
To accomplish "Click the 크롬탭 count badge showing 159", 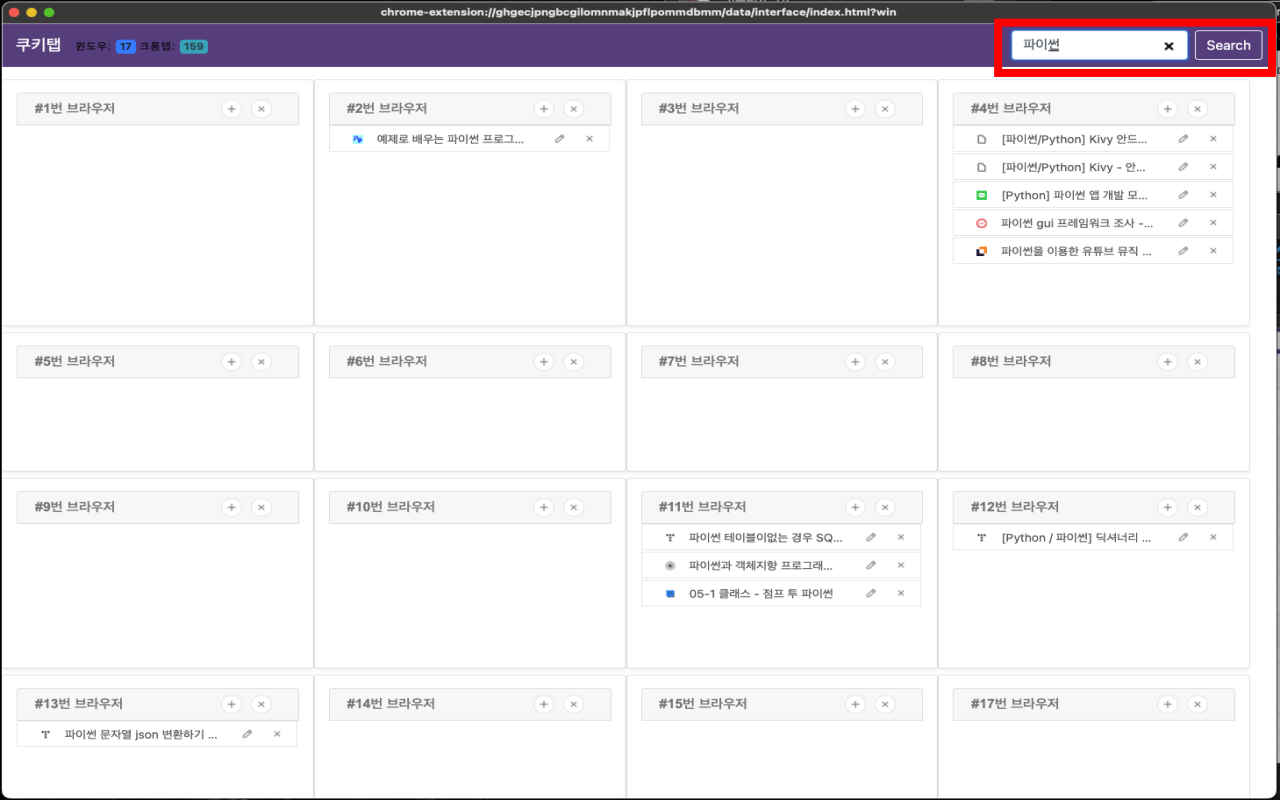I will click(194, 46).
